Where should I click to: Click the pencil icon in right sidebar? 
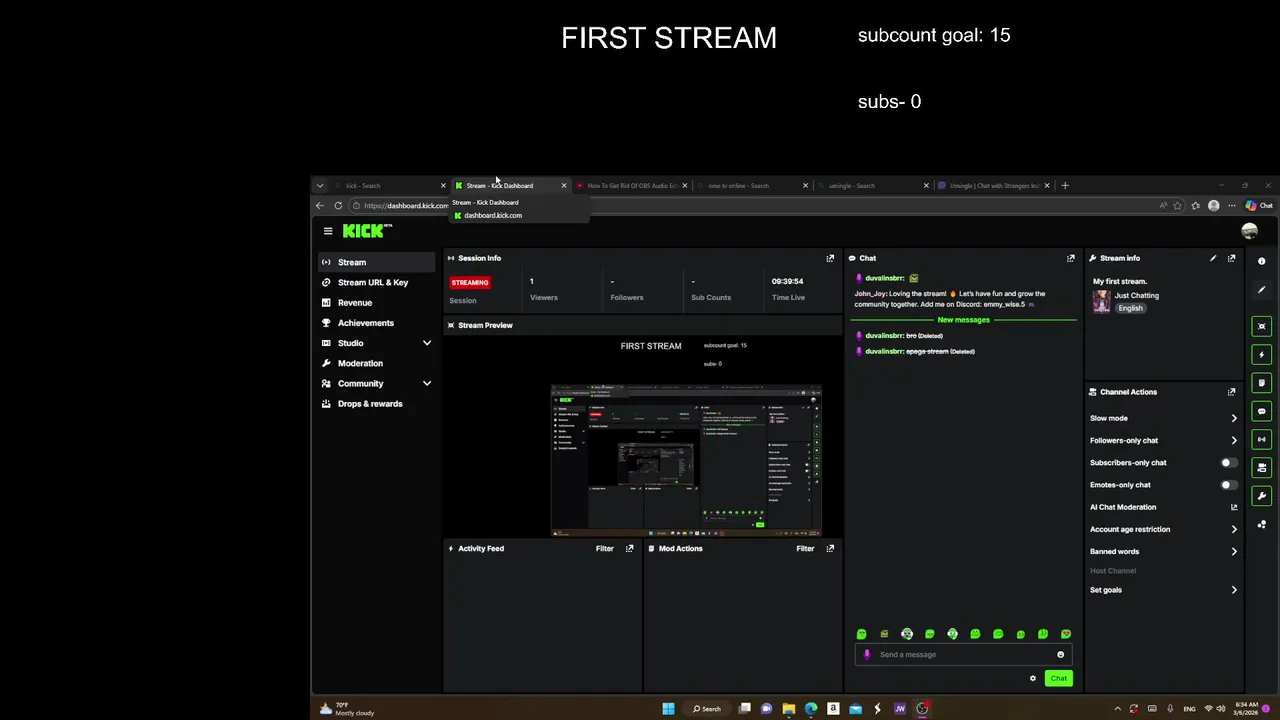coord(1261,290)
